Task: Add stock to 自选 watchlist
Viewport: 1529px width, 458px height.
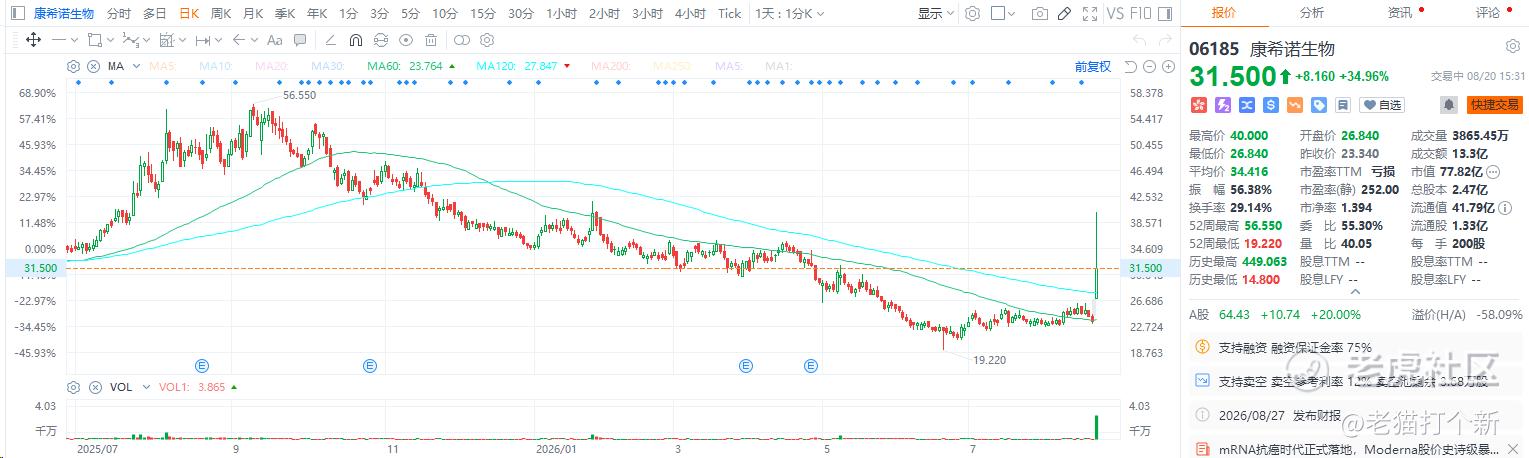Action: [1381, 104]
